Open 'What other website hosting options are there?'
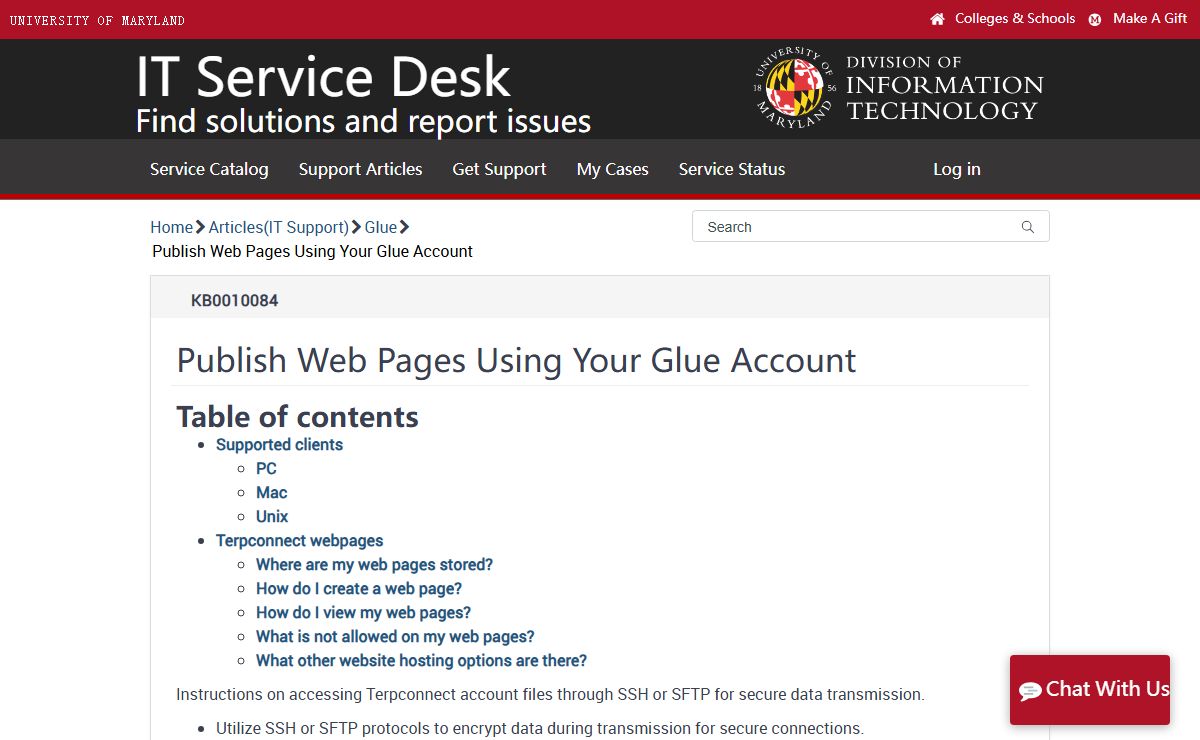The height and width of the screenshot is (740, 1200). [x=421, y=660]
